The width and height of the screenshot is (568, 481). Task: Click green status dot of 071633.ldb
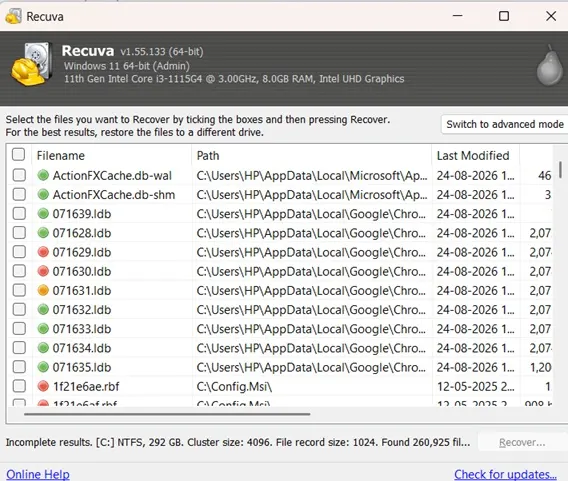click(43, 329)
